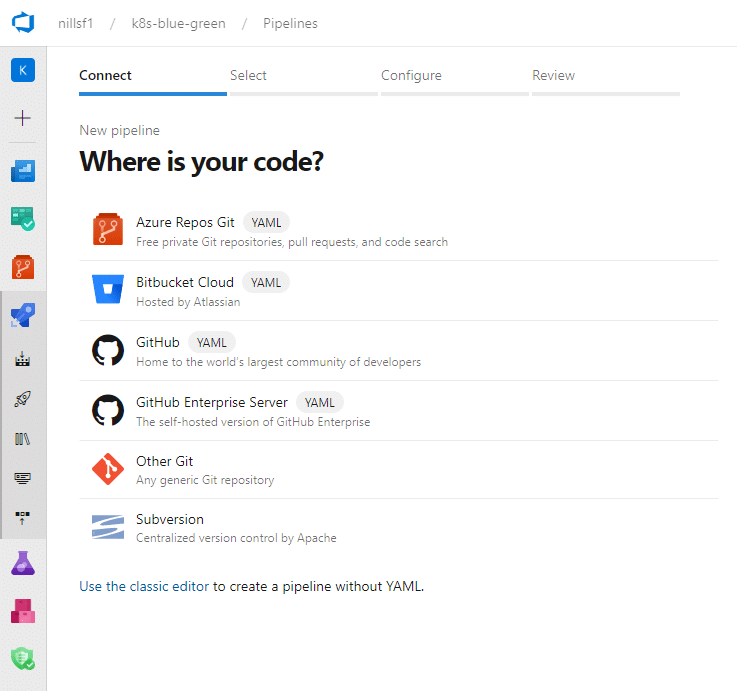Switch to the Configure step tab
The height and width of the screenshot is (691, 737).
tap(455, 80)
